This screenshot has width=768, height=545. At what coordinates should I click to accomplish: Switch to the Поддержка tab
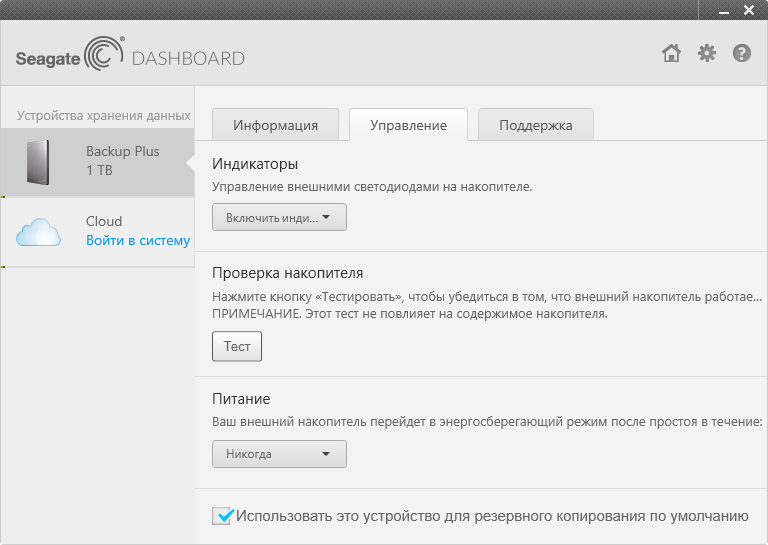coord(536,125)
